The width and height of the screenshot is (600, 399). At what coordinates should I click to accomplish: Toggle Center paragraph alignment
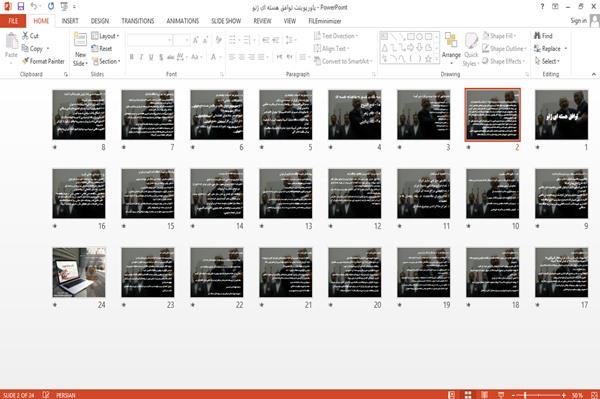[x=241, y=57]
